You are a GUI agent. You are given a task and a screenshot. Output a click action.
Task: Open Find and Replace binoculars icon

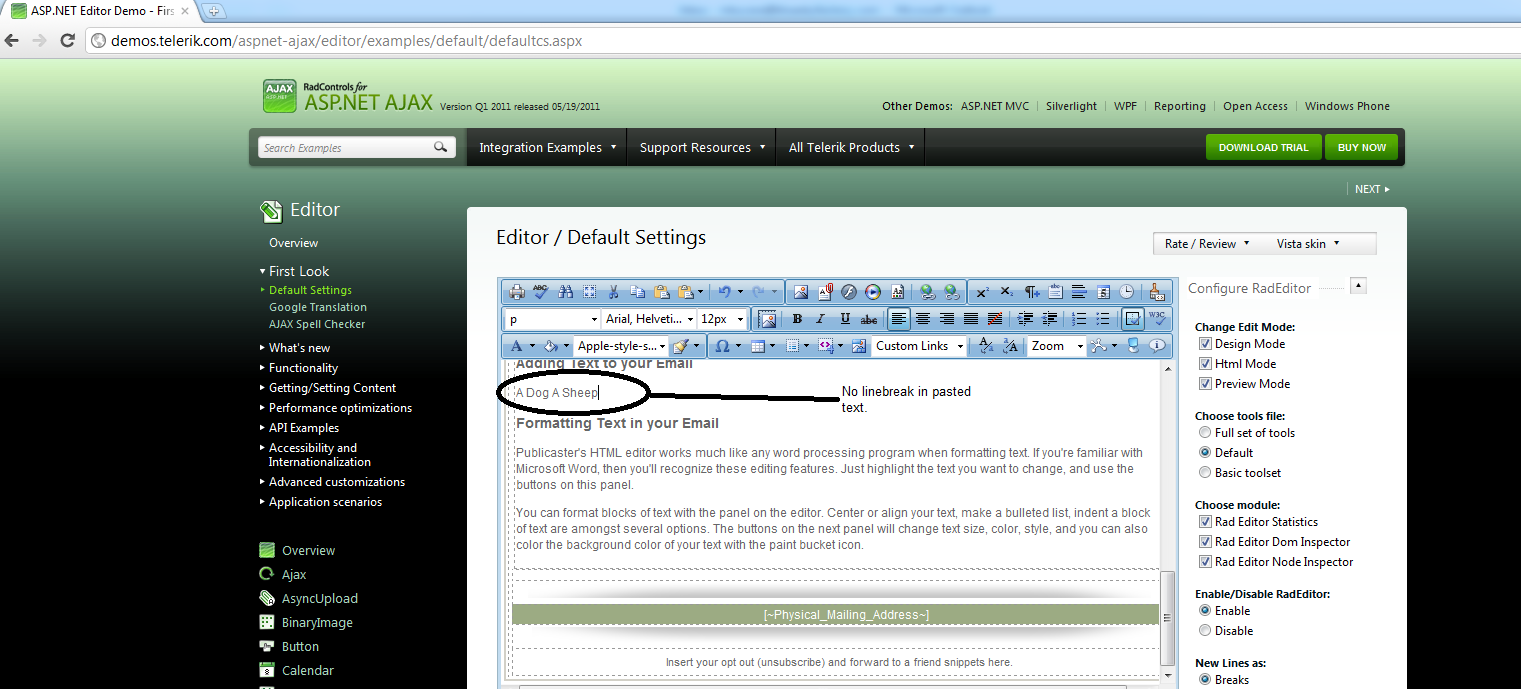(565, 292)
